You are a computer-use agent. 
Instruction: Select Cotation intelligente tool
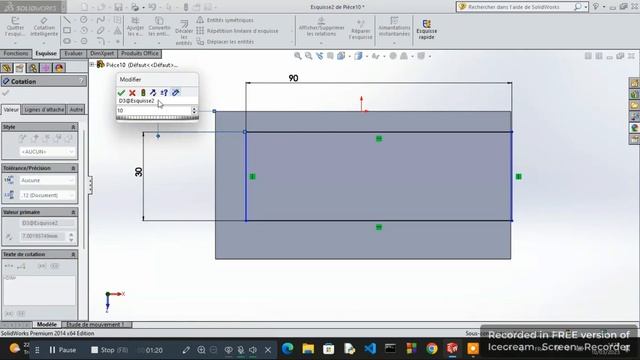[44, 27]
